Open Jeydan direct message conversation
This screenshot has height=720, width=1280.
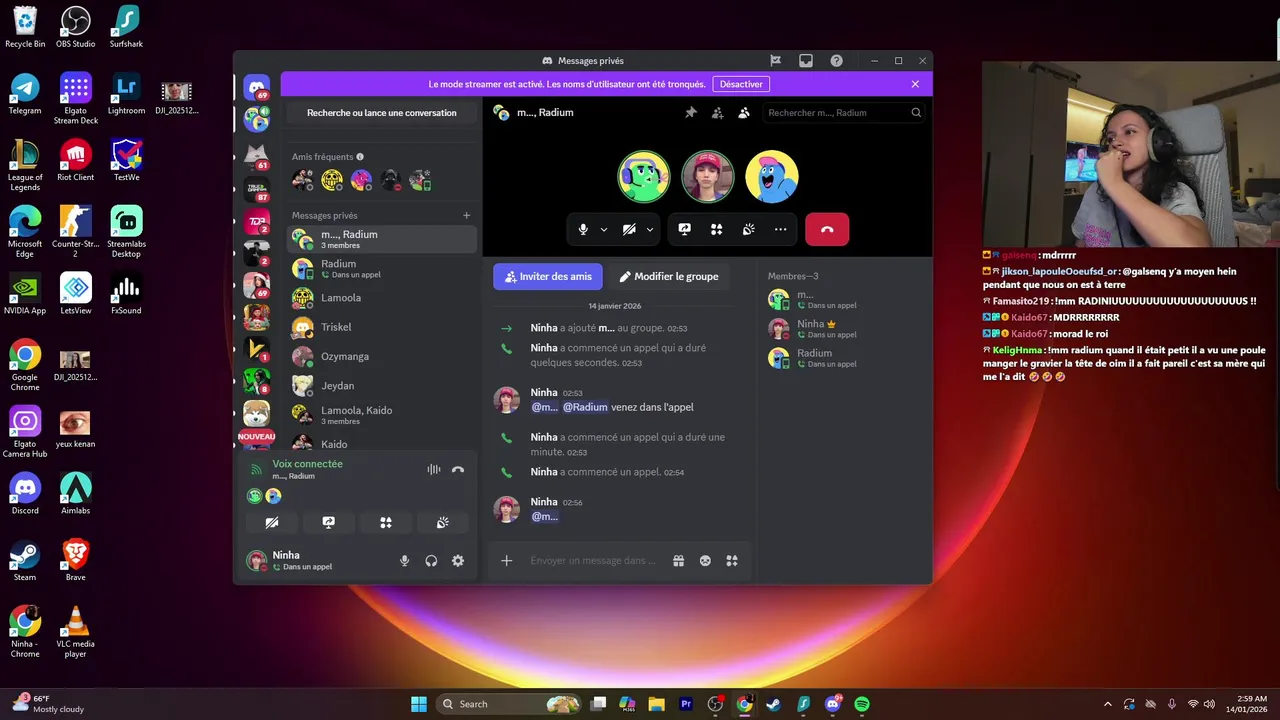coord(382,385)
